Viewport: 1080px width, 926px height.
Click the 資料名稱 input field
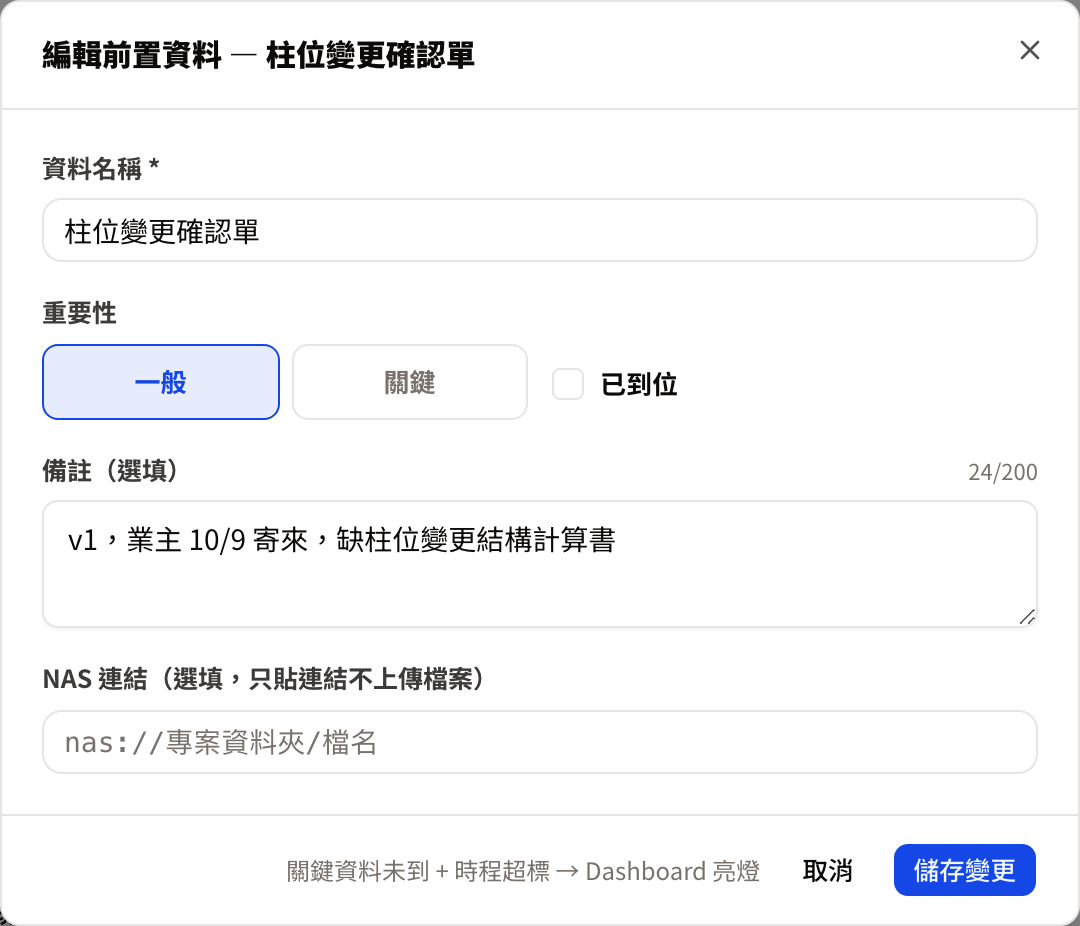(x=539, y=230)
